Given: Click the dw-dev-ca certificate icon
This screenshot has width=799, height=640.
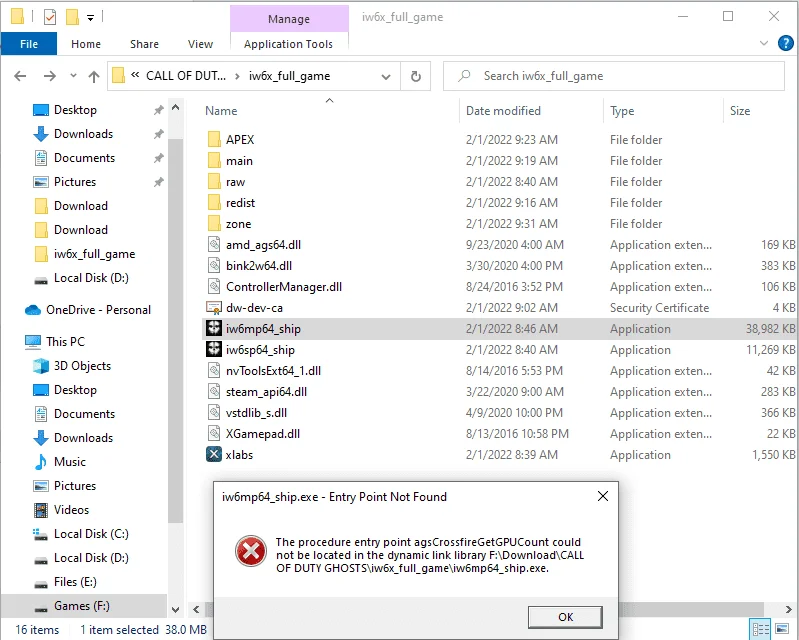Looking at the screenshot, I should 214,307.
